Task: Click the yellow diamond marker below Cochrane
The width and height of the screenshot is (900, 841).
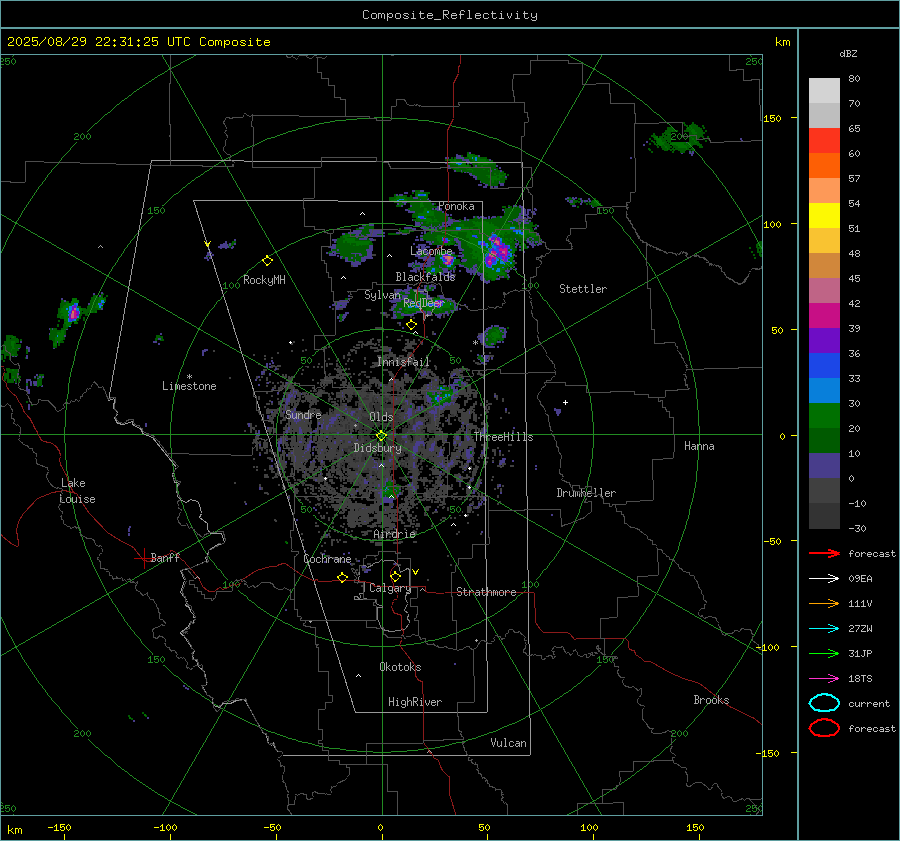Action: tap(343, 577)
